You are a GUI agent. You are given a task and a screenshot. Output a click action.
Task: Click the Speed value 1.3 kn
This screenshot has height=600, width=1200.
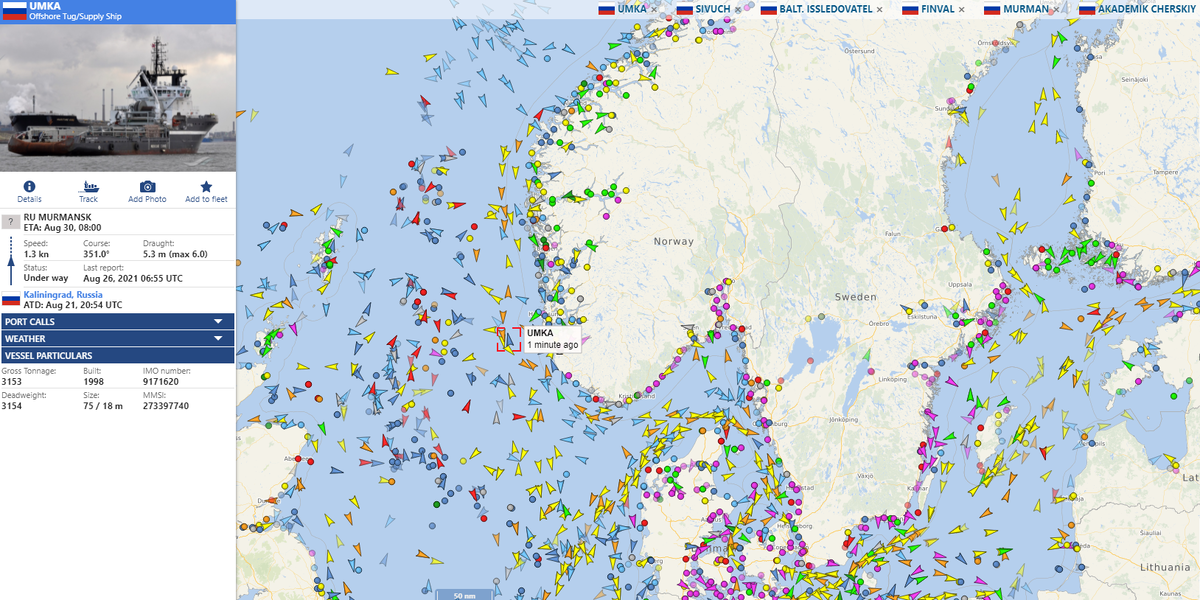35,254
